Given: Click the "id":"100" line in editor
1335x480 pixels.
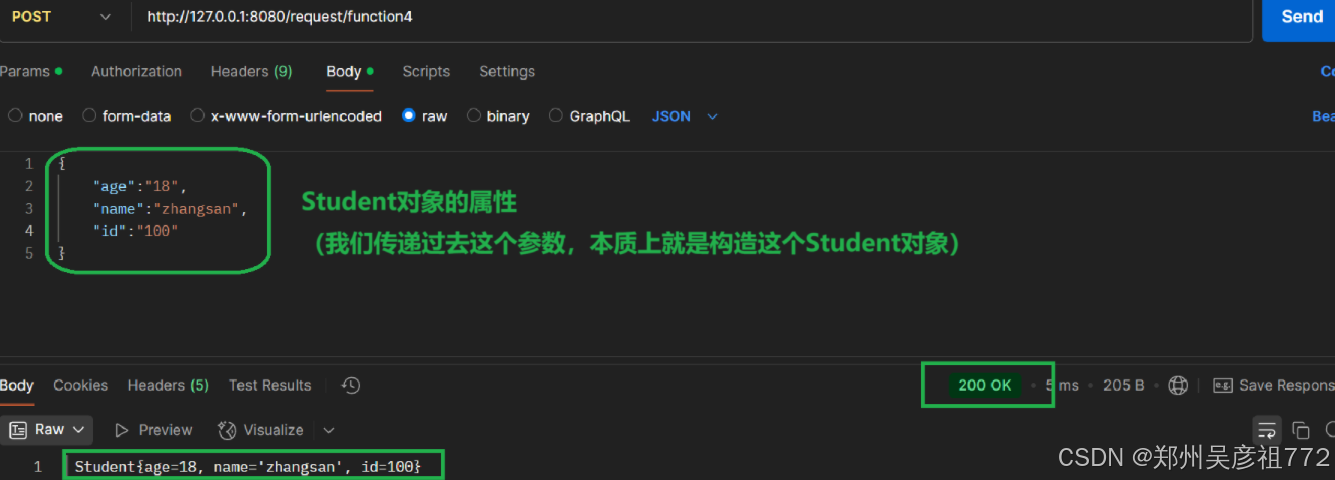Looking at the screenshot, I should click(135, 231).
